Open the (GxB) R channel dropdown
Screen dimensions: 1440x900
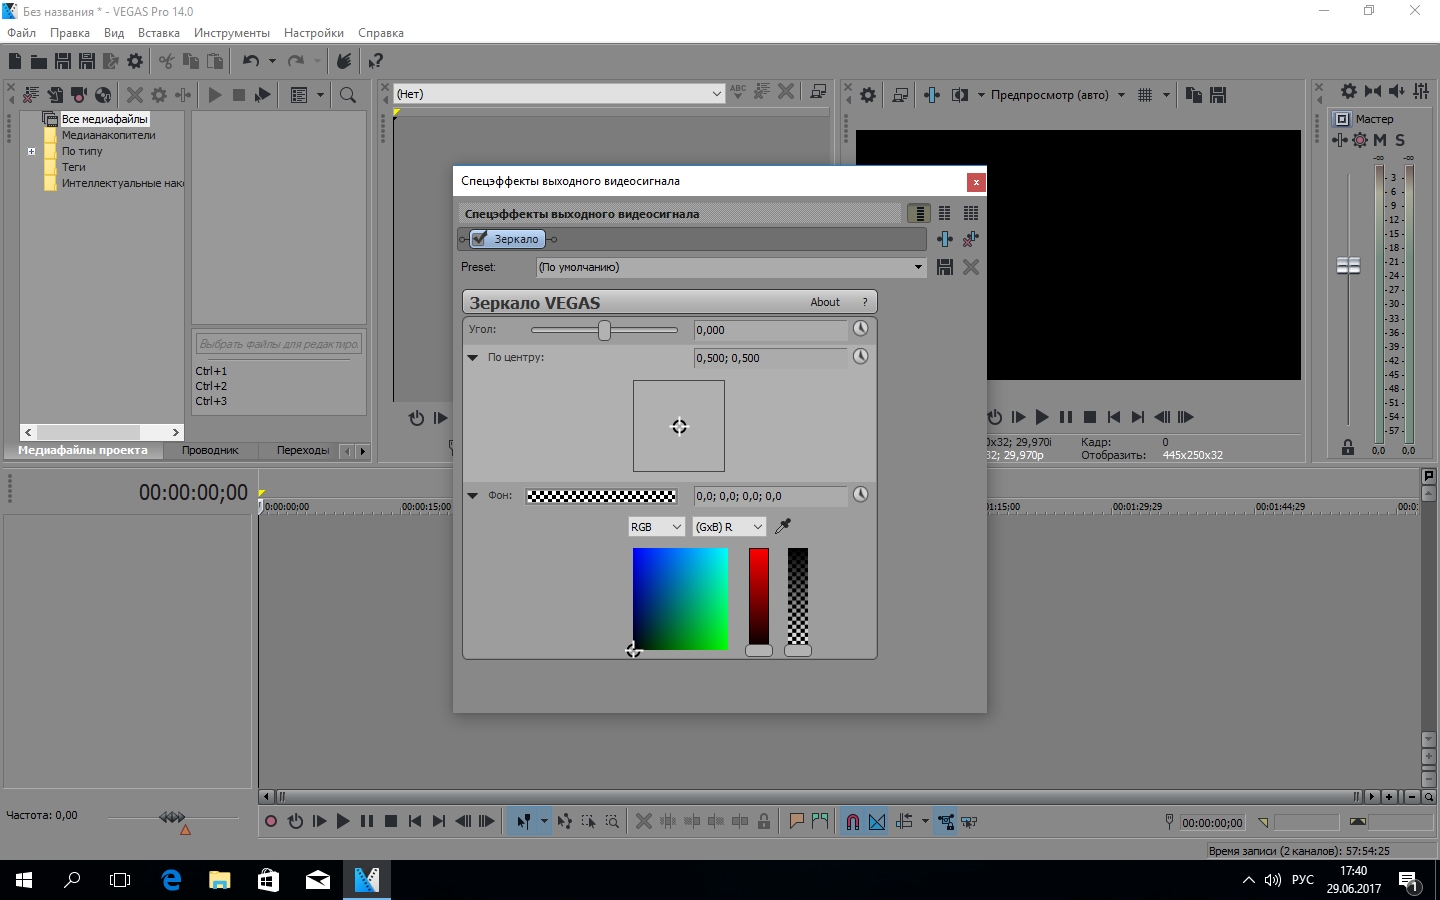[729, 527]
